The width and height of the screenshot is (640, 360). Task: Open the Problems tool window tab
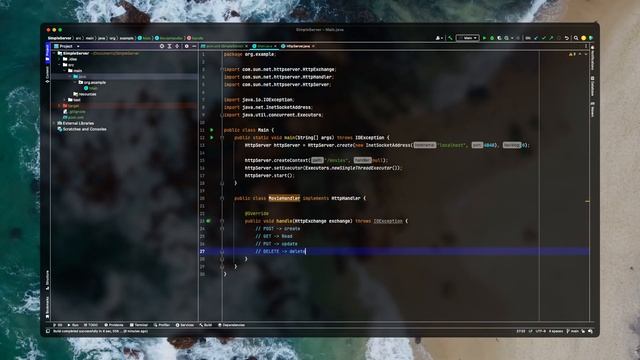coord(114,325)
